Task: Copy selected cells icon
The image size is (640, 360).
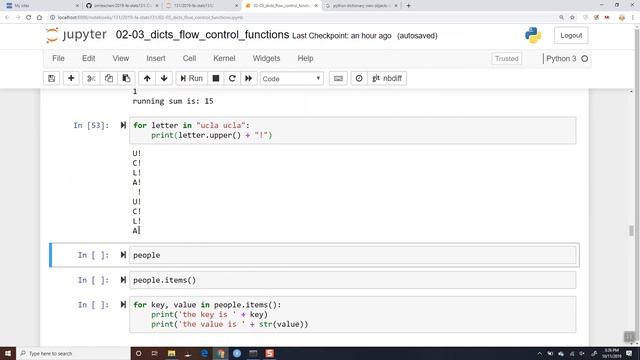Action: click(x=109, y=78)
